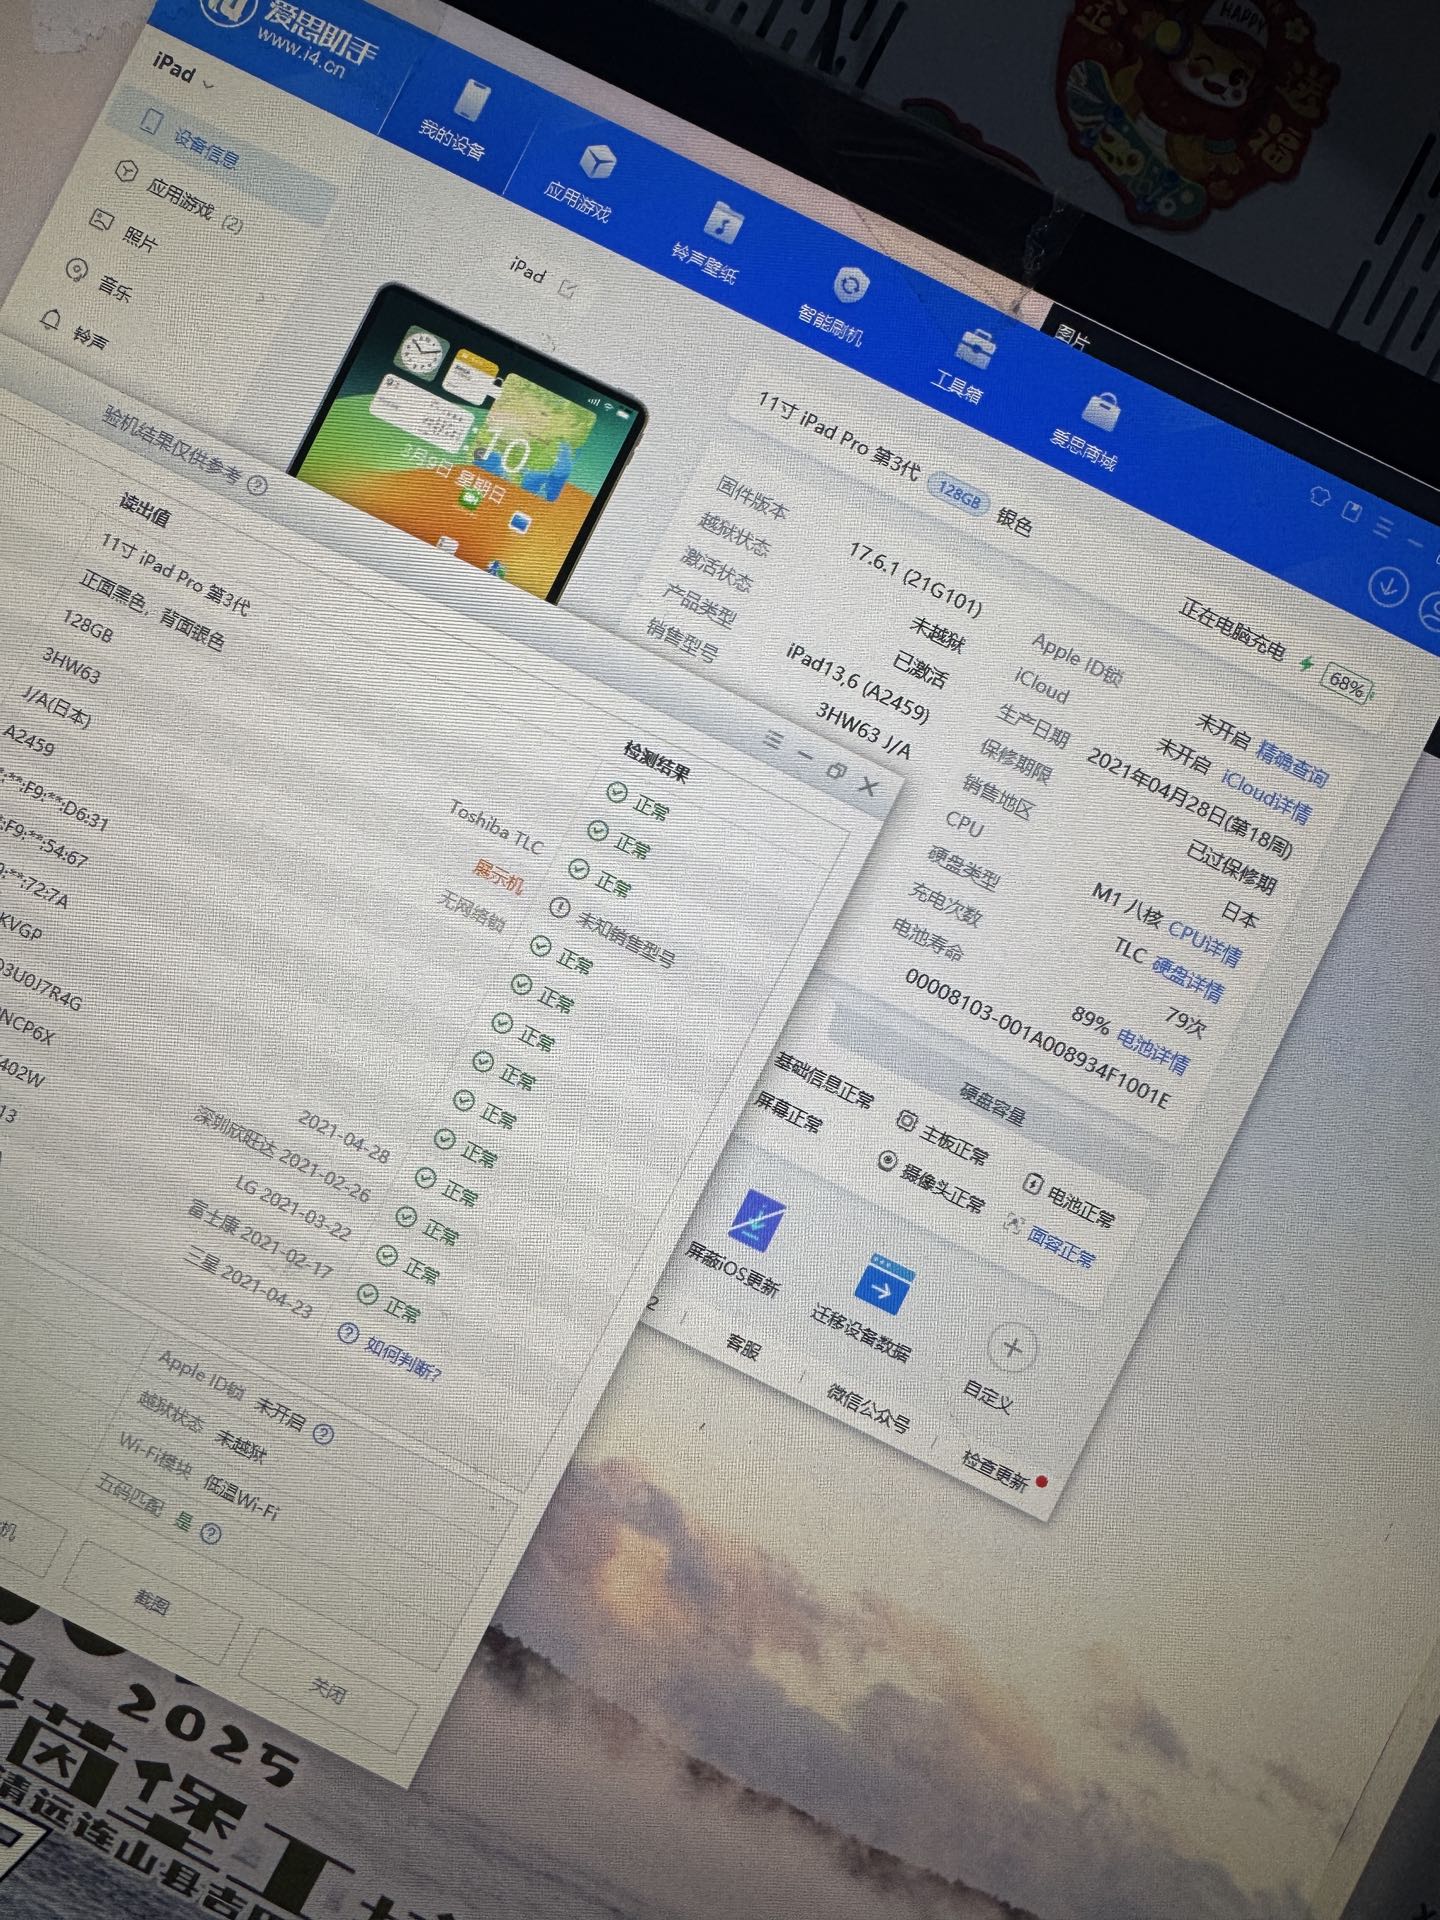This screenshot has height=1920, width=1440.
Task: Select 应用游戏 (2) in the left sidebar
Action: pyautogui.click(x=178, y=196)
